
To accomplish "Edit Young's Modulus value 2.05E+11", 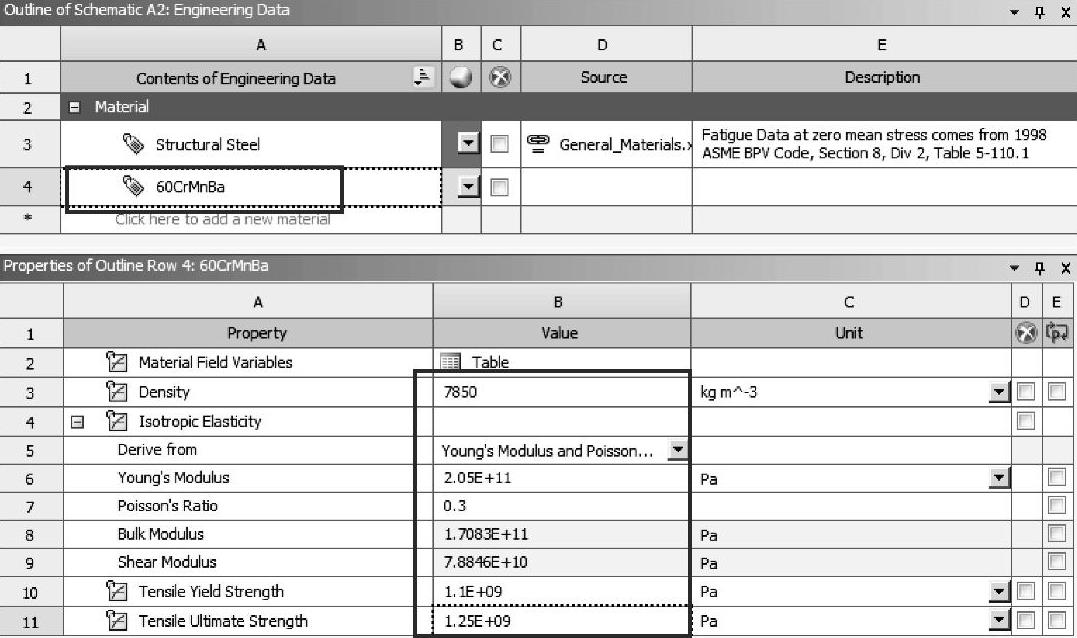I will pyautogui.click(x=562, y=478).
